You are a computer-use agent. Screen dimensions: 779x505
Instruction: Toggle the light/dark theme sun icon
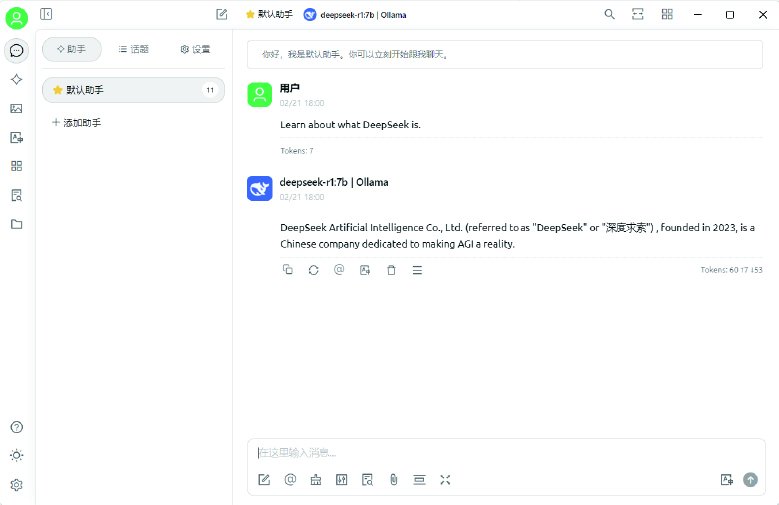[x=16, y=455]
